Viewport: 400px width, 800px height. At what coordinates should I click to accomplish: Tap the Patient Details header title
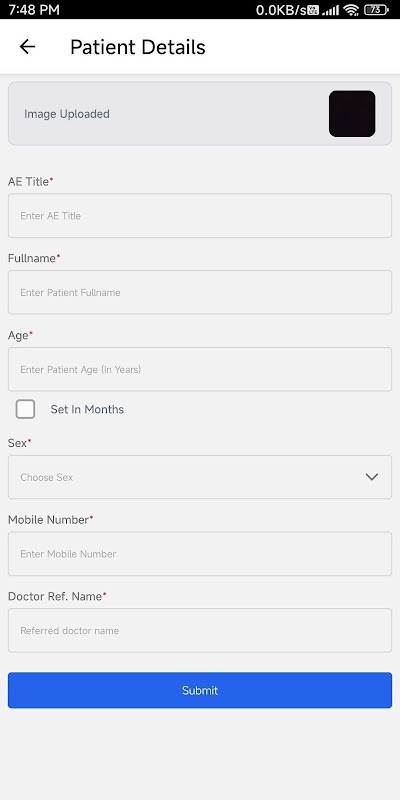(138, 47)
